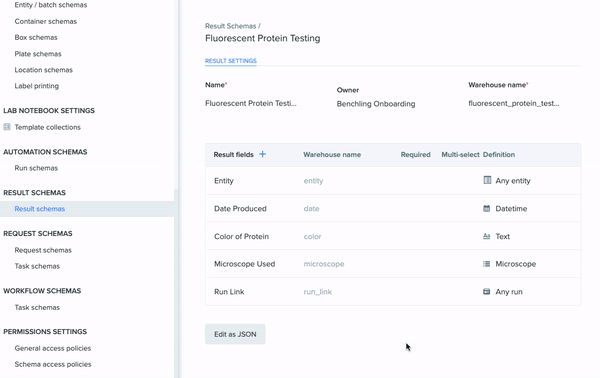Click the schema Name field value
This screenshot has height=378, width=600.
click(251, 103)
